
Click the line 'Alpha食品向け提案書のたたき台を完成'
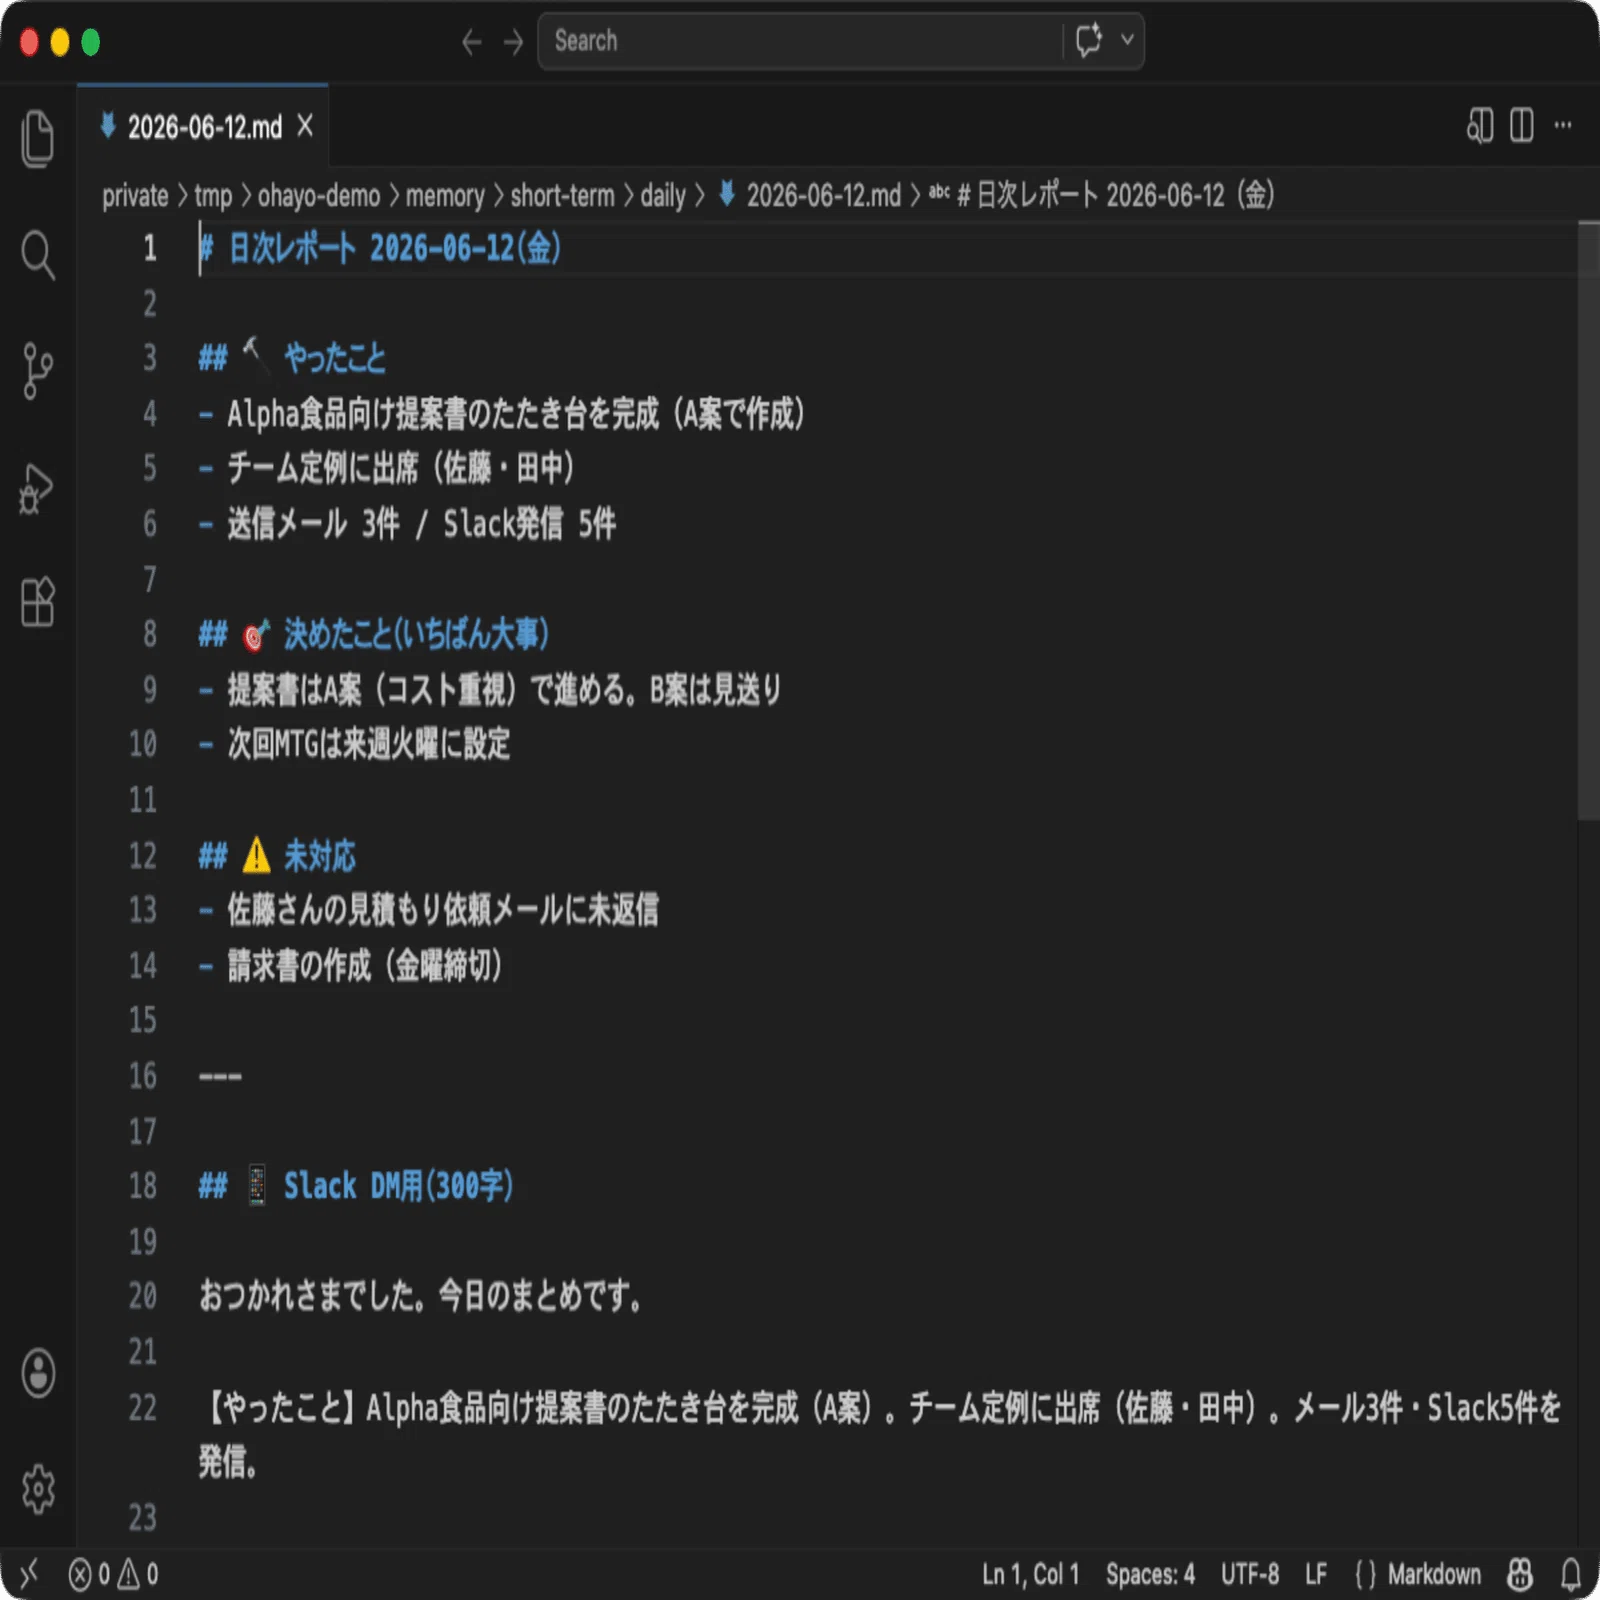click(516, 413)
